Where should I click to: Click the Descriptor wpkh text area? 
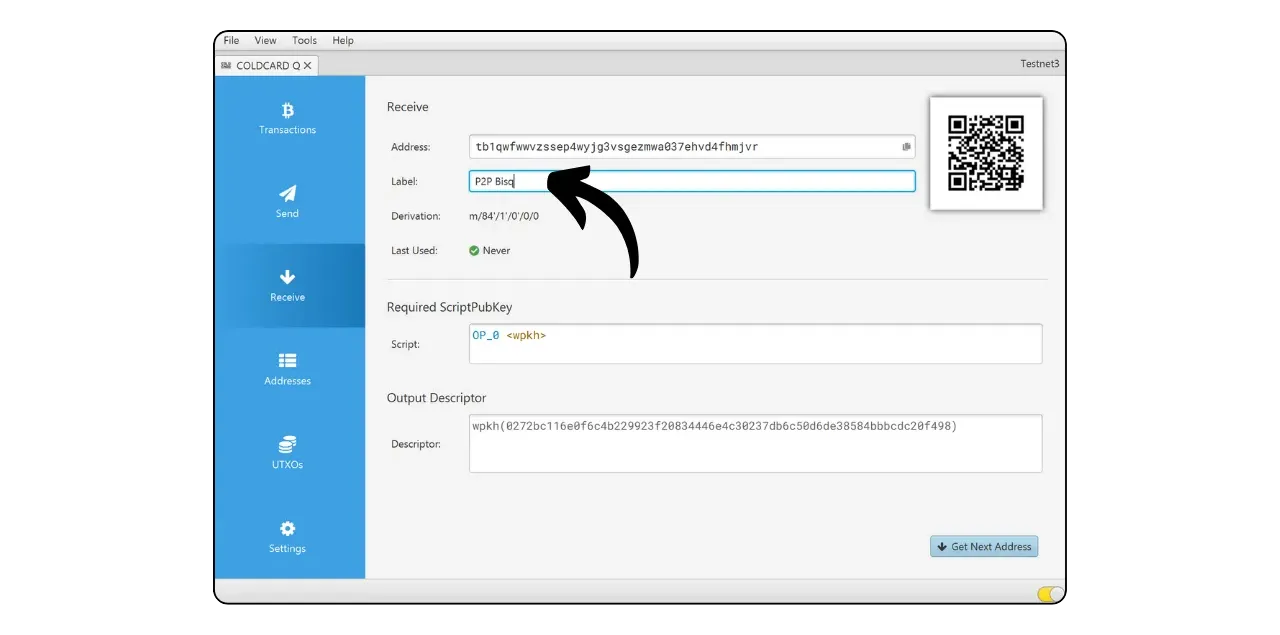point(755,443)
